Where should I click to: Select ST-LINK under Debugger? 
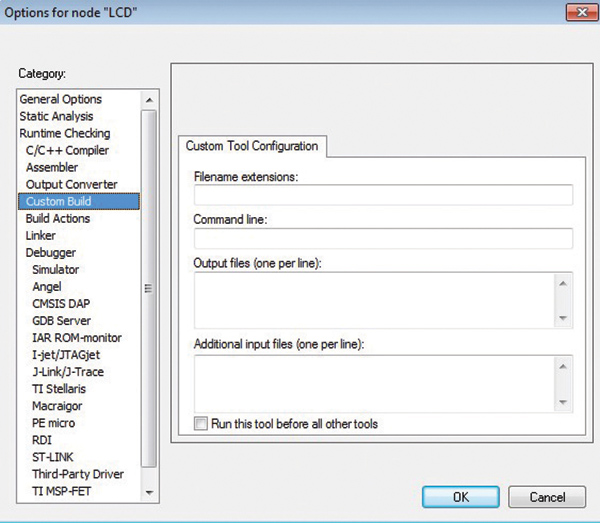point(54,457)
